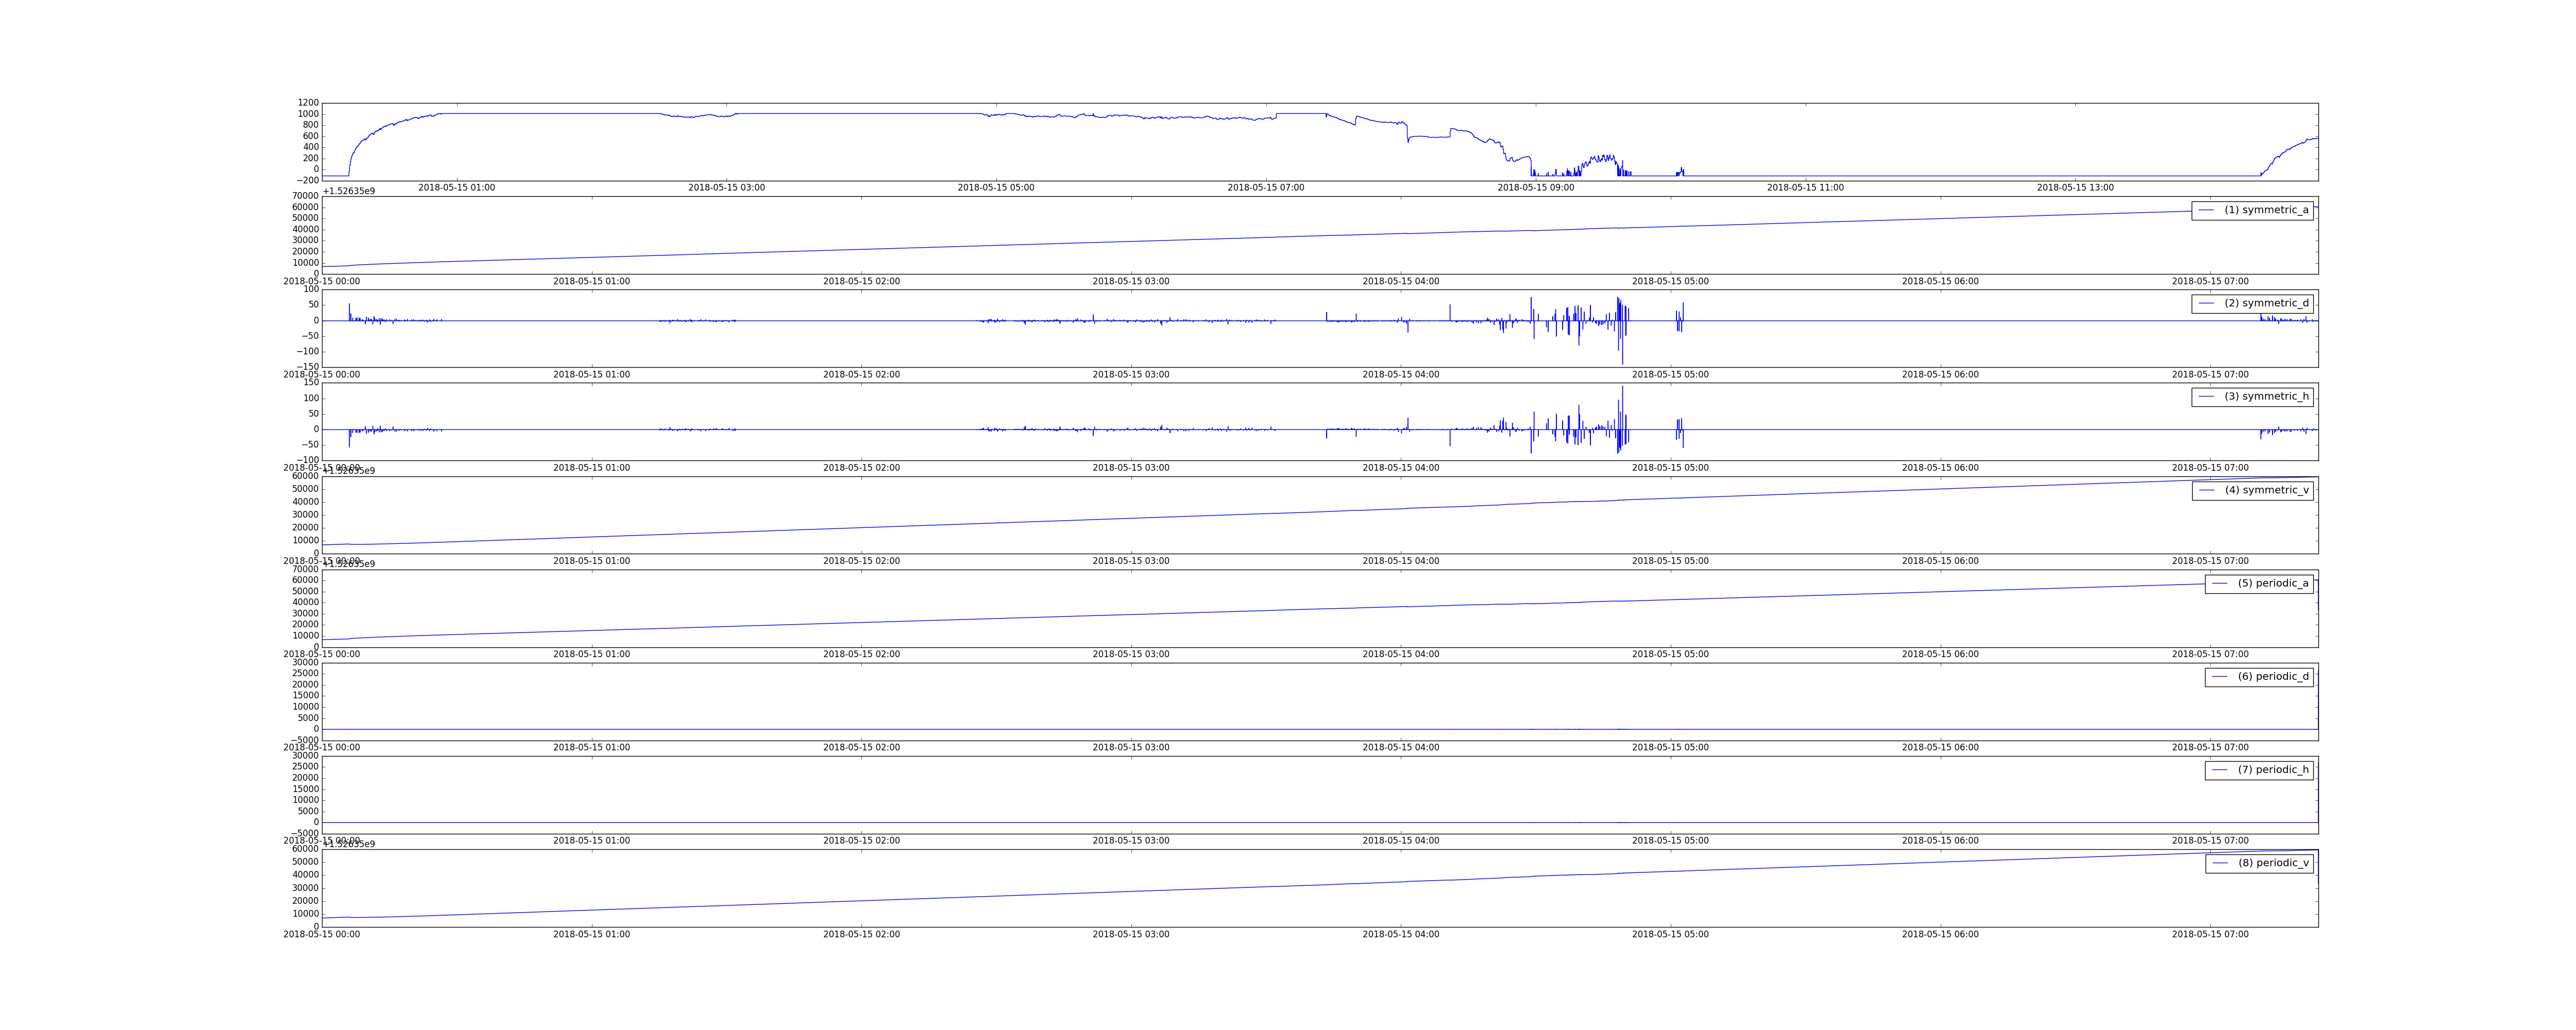Click the "-150" y-axis value of symmetric_d plot
2576x1030 pixels.
[x=306, y=367]
